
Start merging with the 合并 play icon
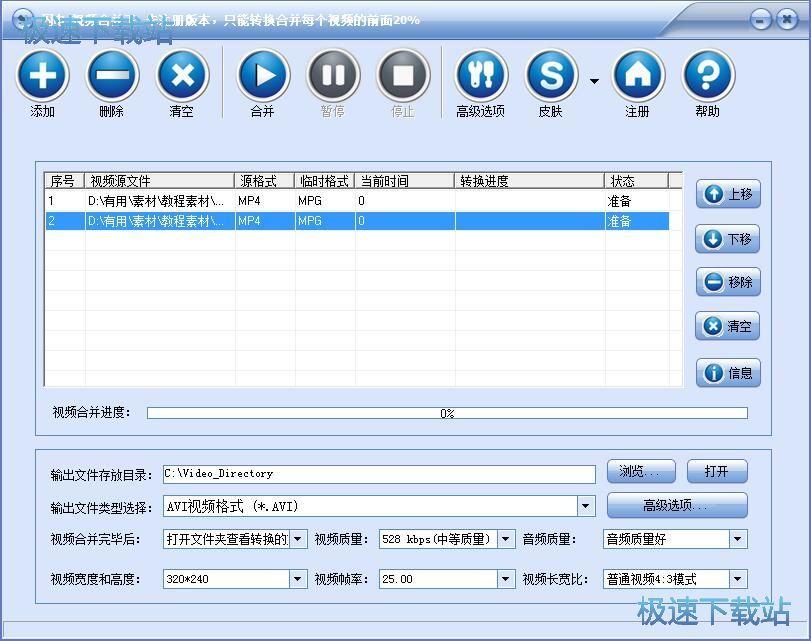(x=263, y=75)
